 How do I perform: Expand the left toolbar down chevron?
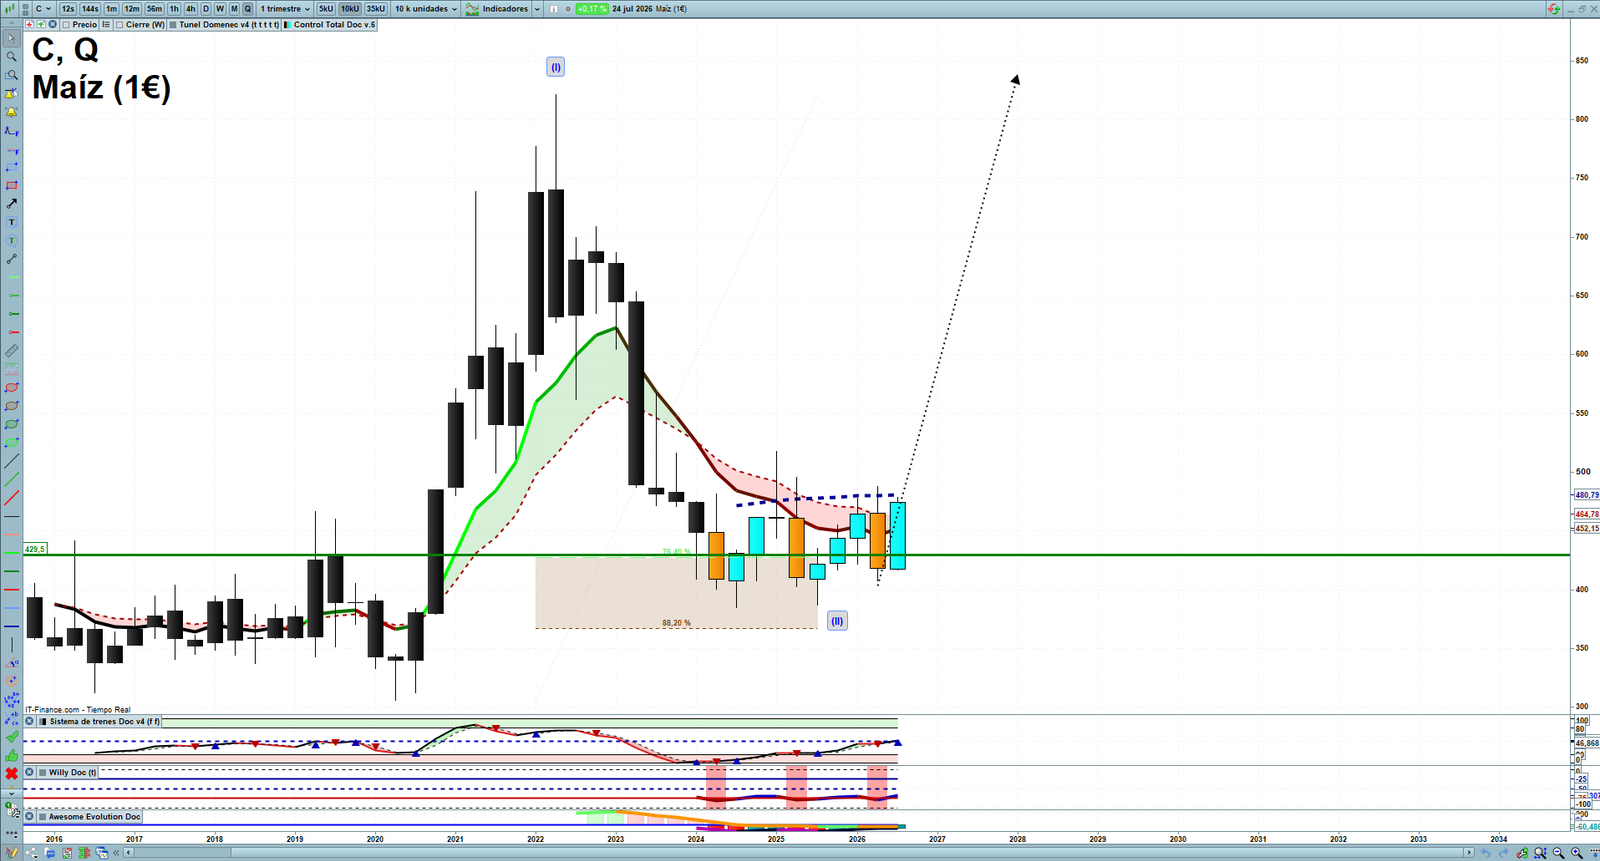[x=11, y=793]
